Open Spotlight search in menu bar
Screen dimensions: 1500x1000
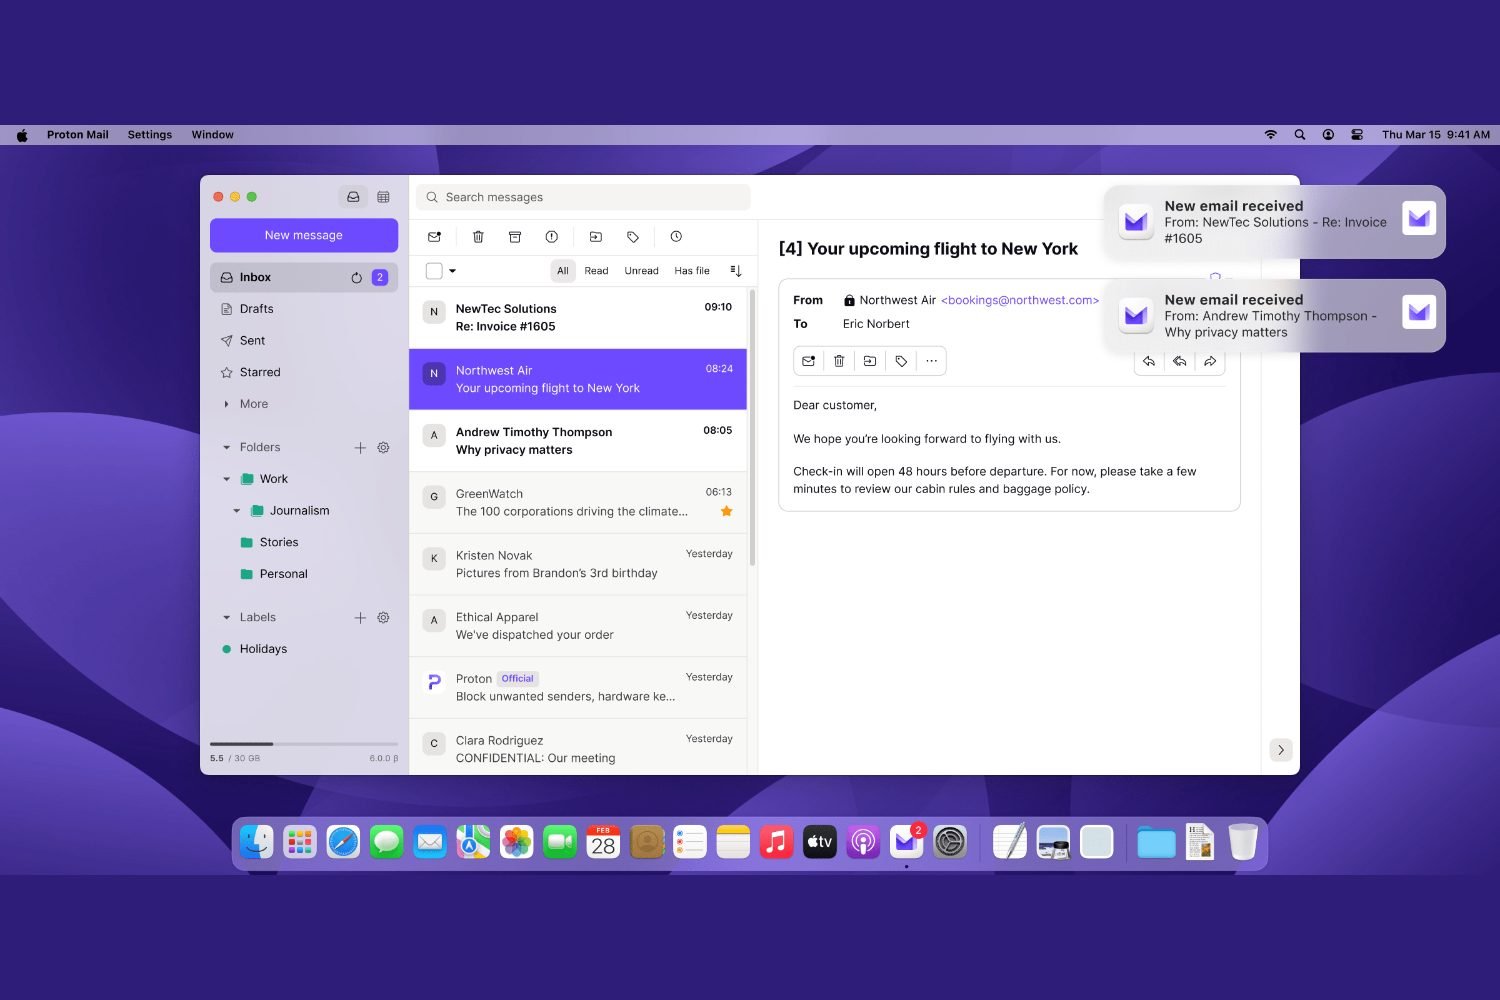coord(1300,135)
